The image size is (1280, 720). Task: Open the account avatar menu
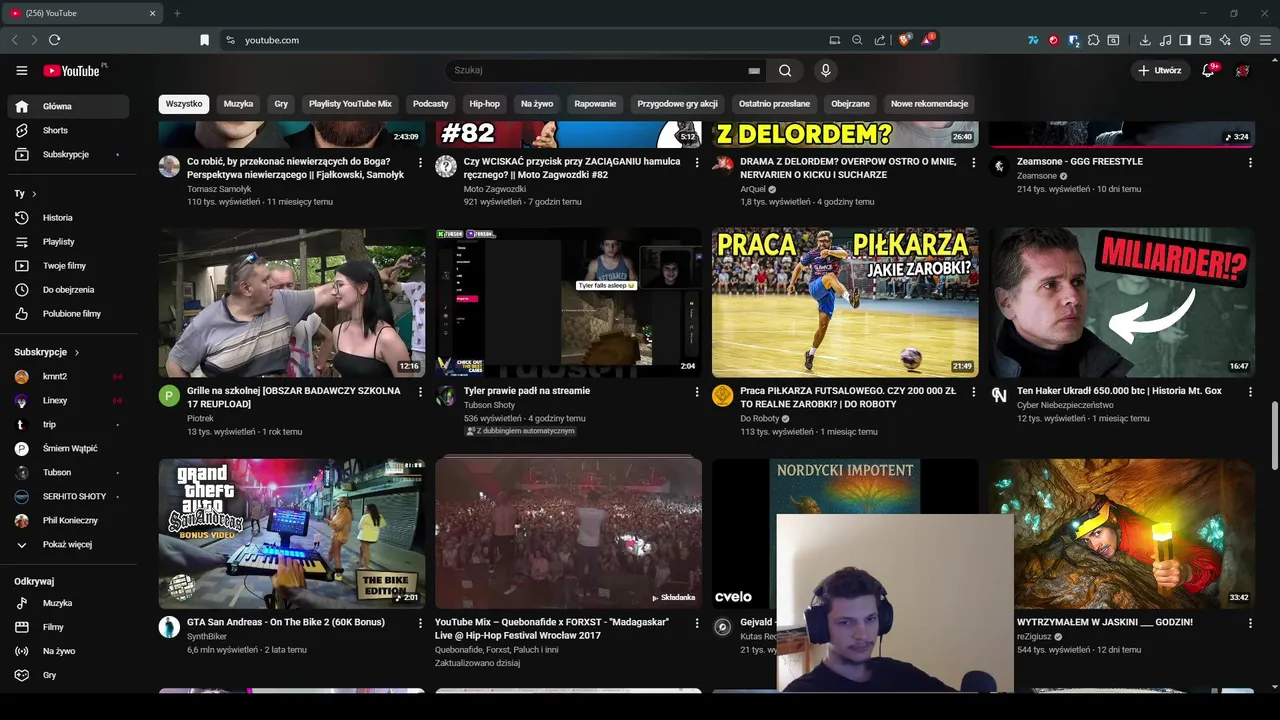coord(1243,71)
